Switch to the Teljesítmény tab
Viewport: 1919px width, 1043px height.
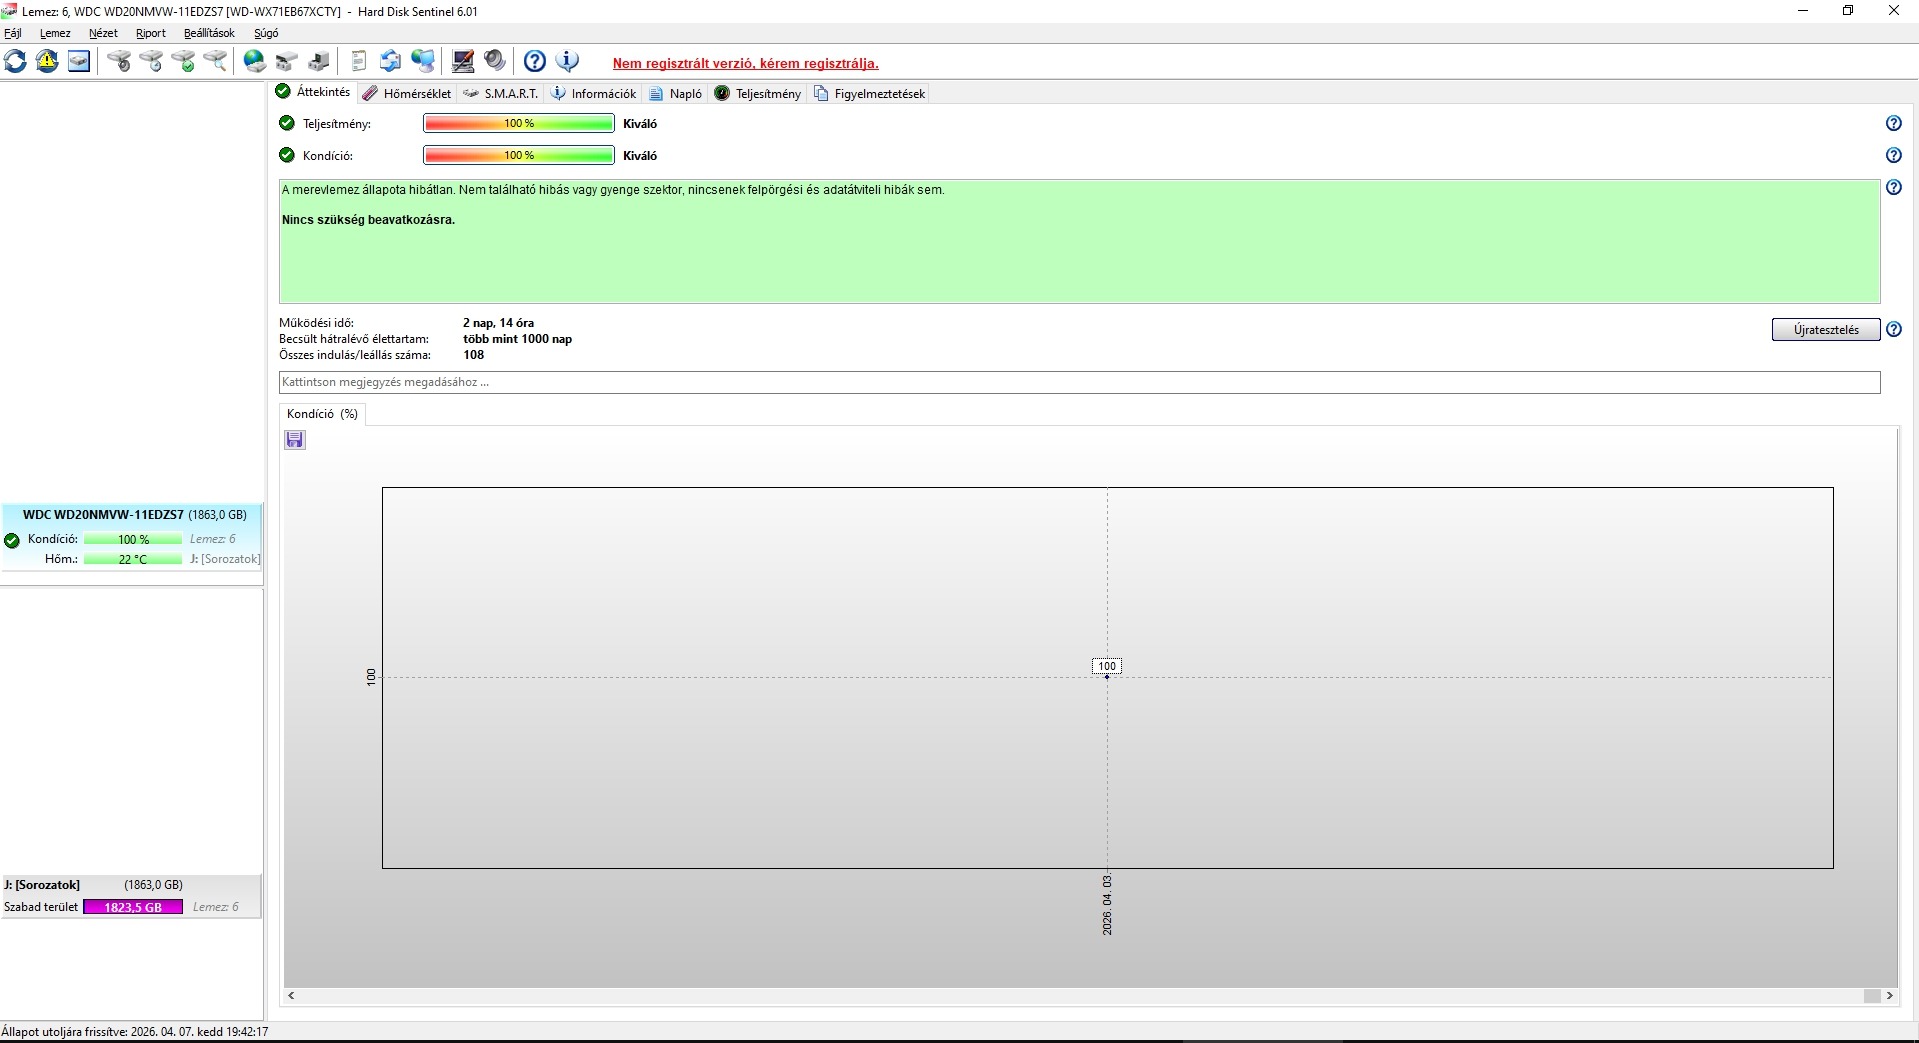[x=758, y=93]
